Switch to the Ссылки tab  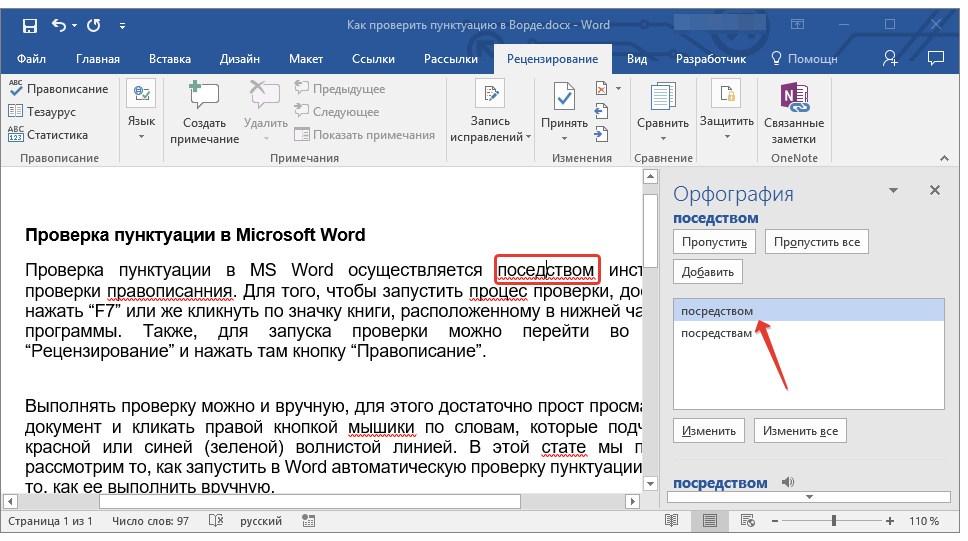tap(373, 59)
